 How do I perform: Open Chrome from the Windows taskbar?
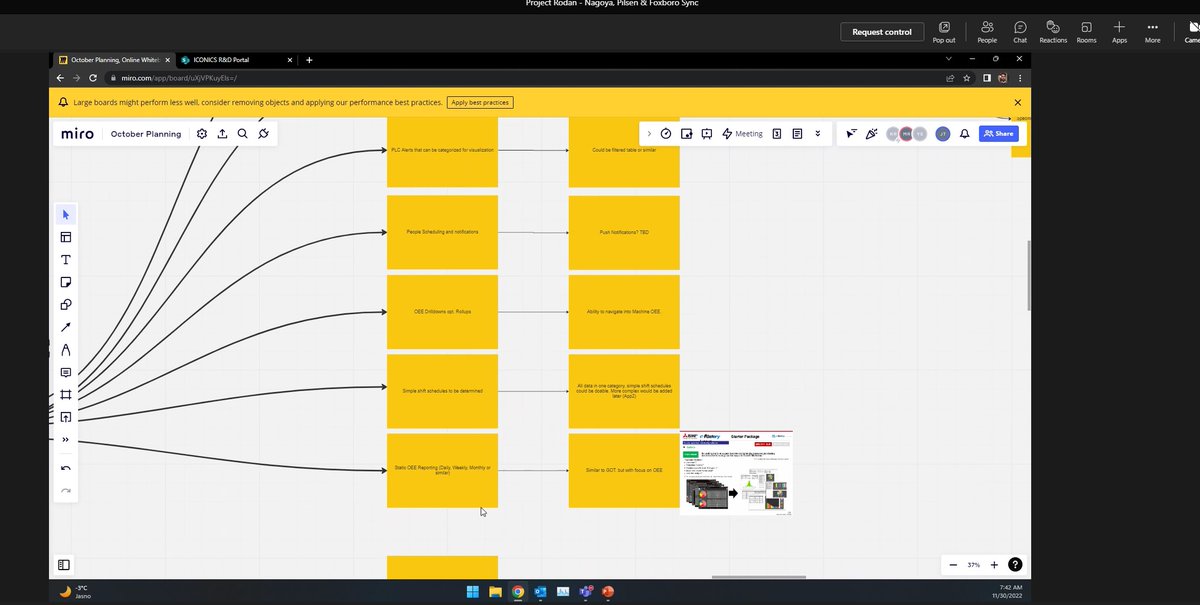pos(517,592)
